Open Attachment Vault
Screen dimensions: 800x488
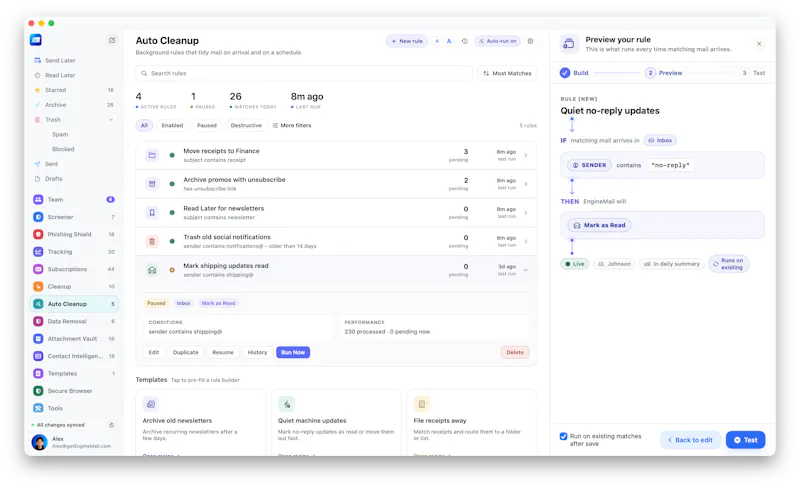(72, 338)
